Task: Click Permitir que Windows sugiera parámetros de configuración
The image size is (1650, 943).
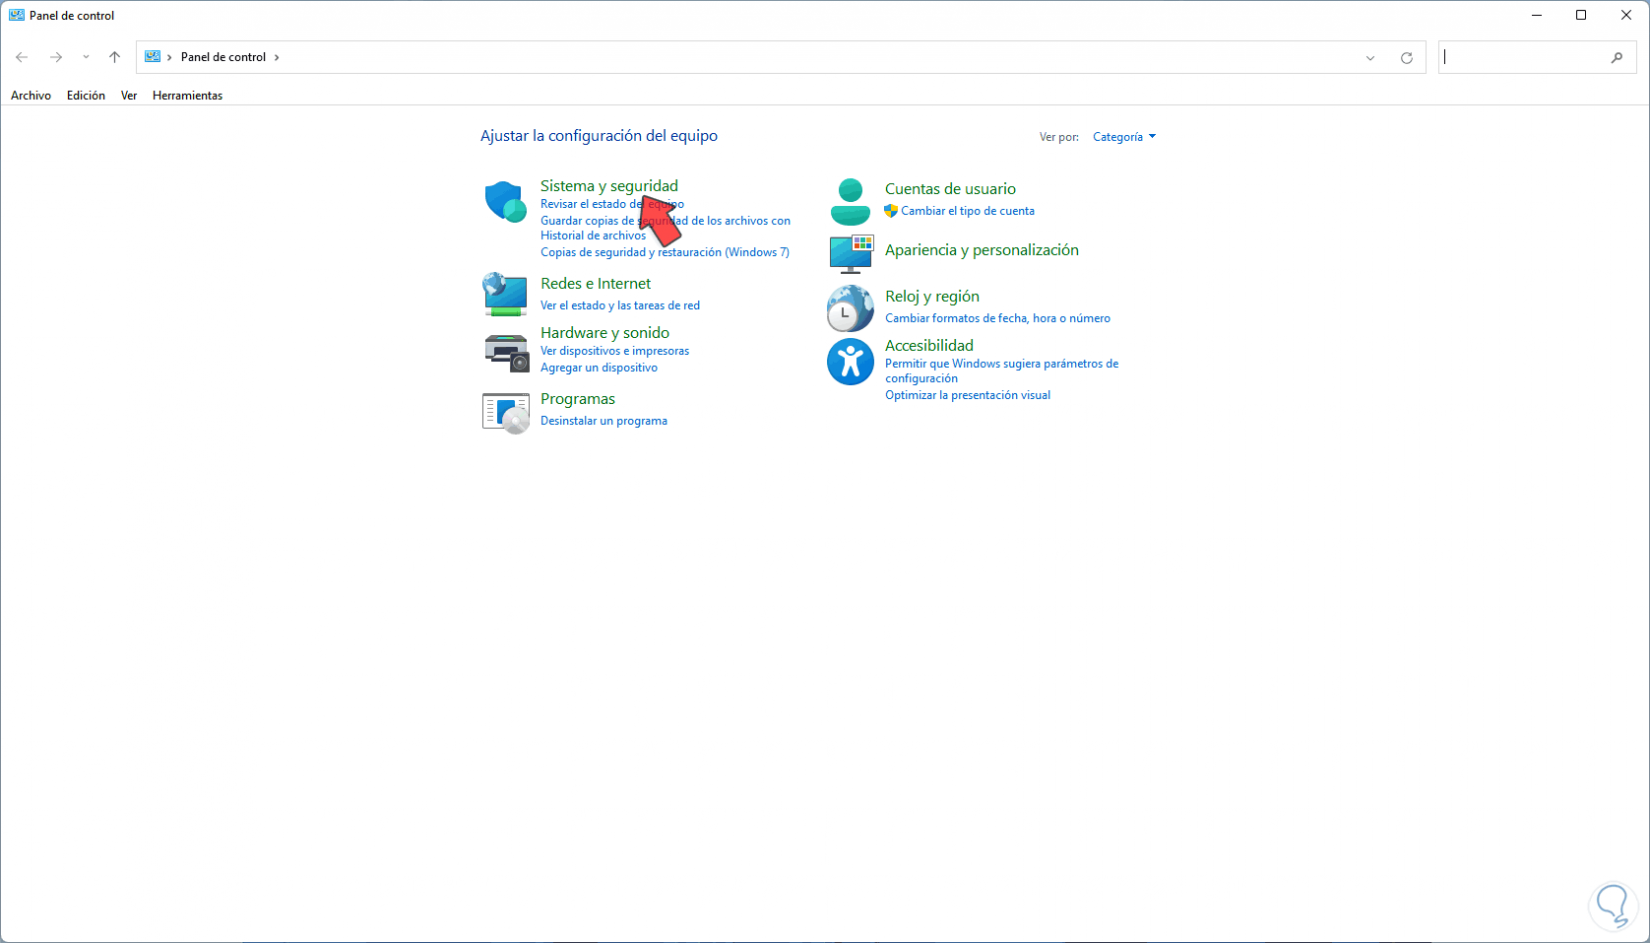Action: click(x=1001, y=371)
